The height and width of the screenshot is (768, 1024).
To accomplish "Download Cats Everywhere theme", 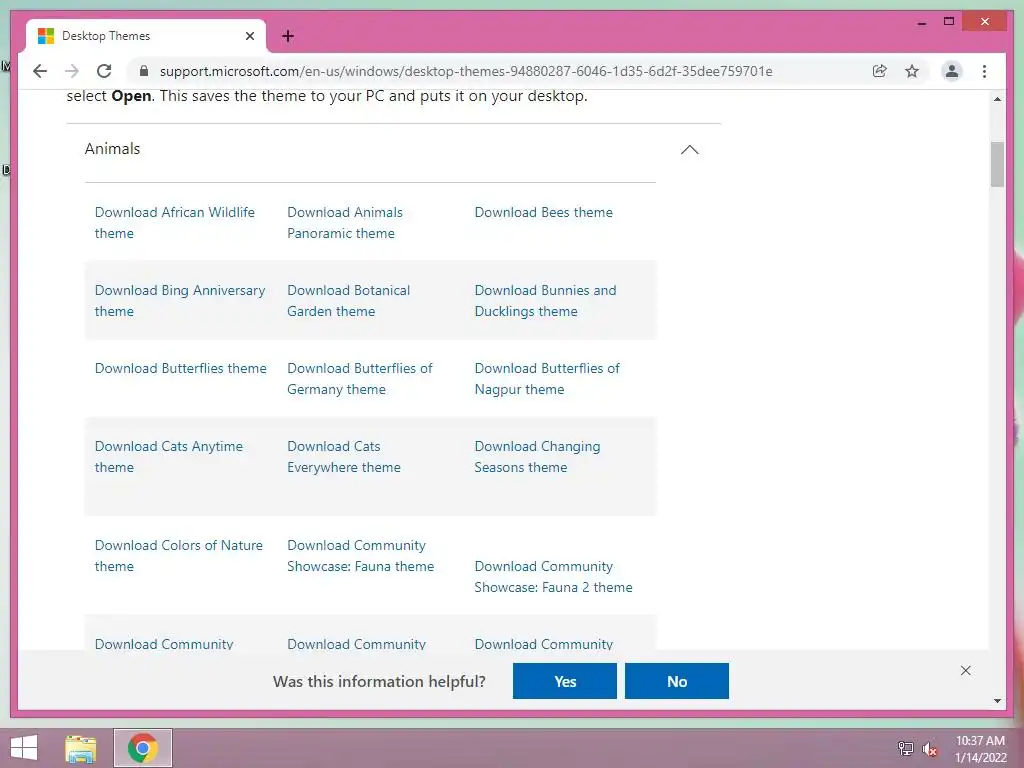I will coord(344,456).
